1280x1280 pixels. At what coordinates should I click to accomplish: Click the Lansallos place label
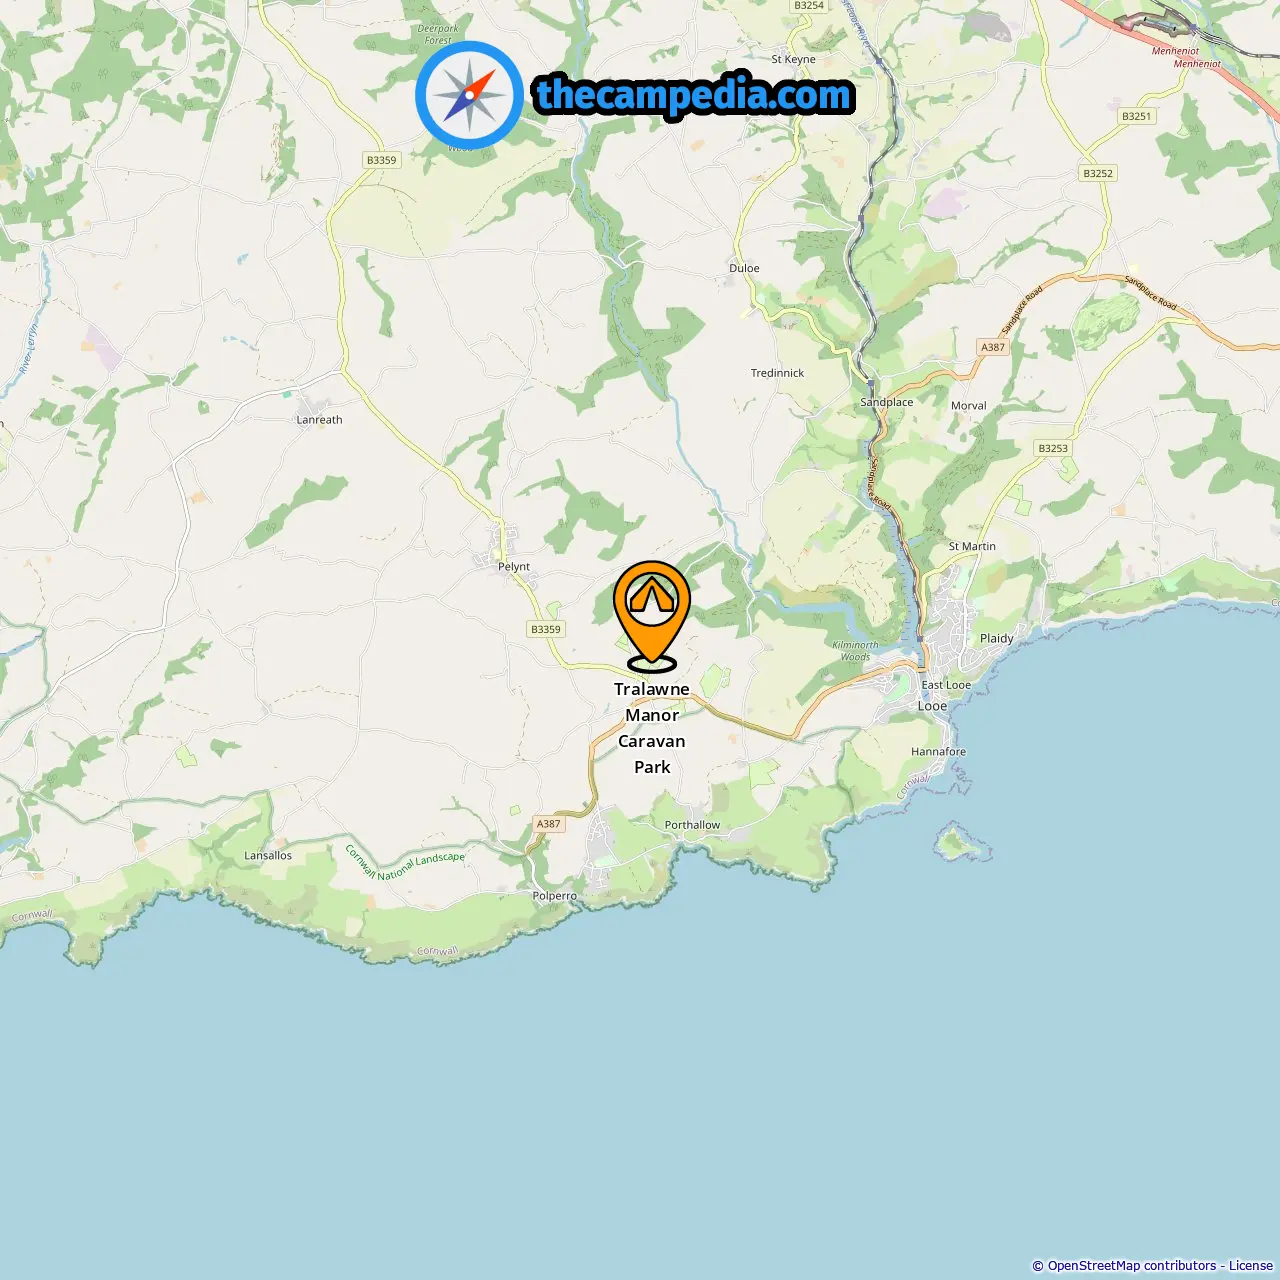click(268, 855)
